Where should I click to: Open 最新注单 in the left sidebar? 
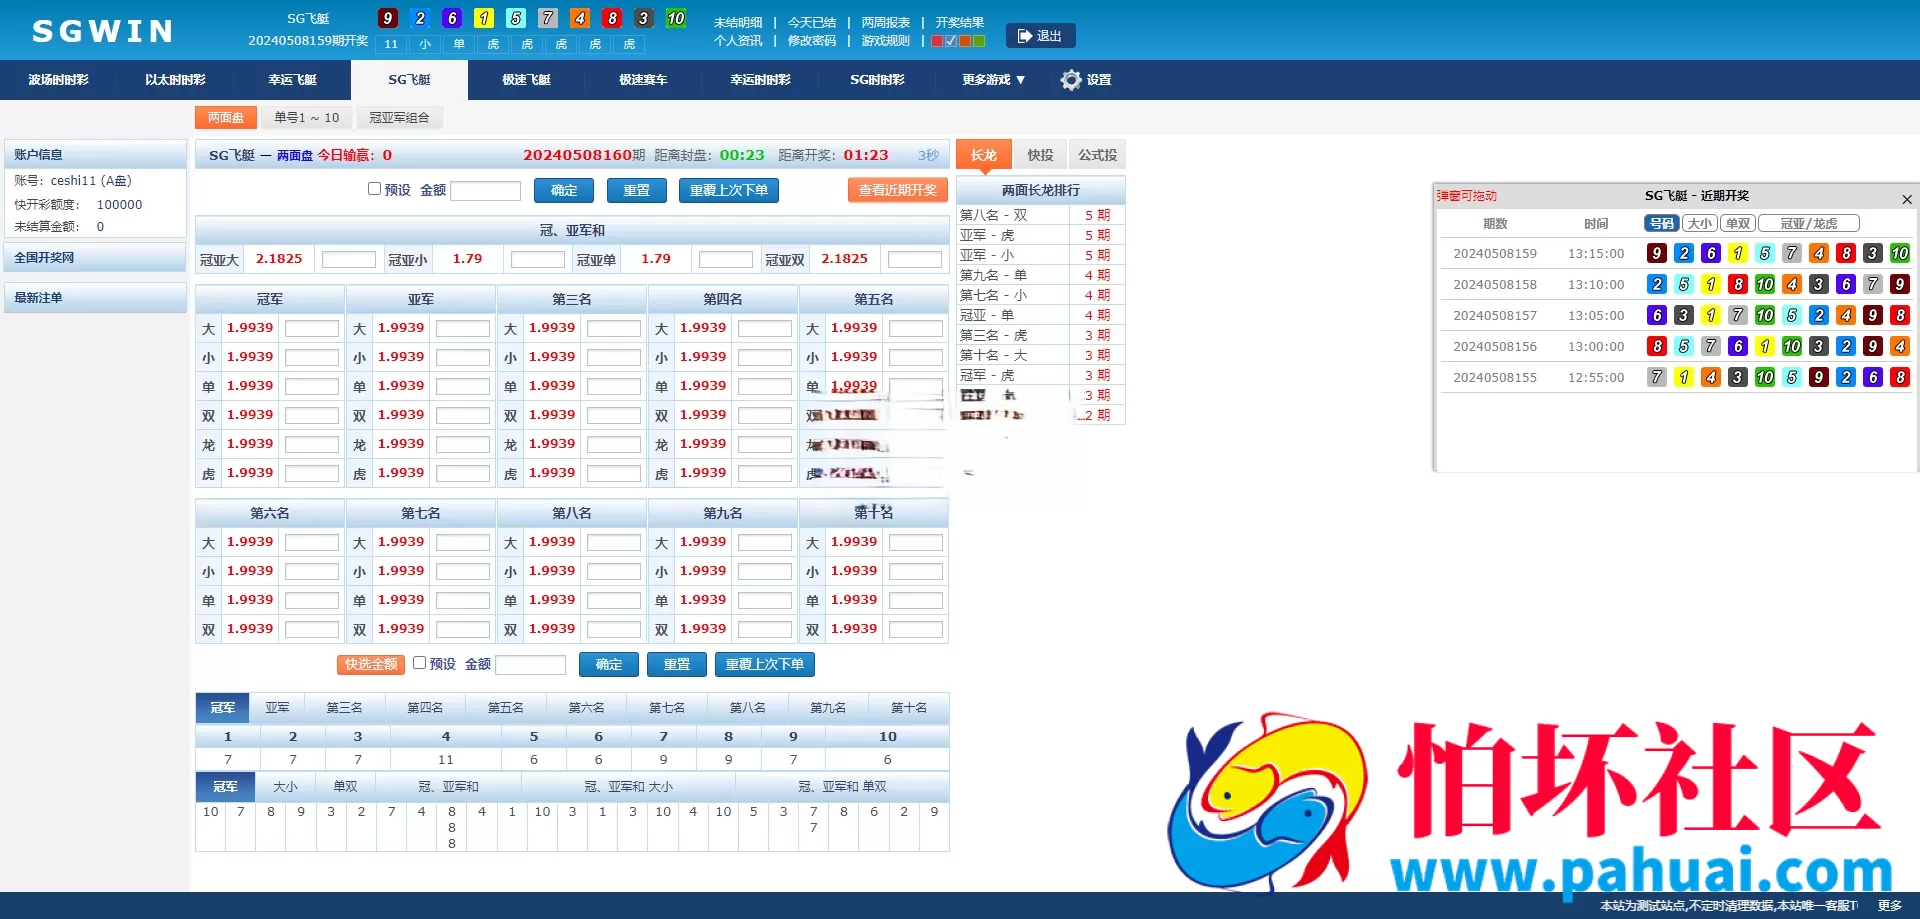[x=95, y=298]
